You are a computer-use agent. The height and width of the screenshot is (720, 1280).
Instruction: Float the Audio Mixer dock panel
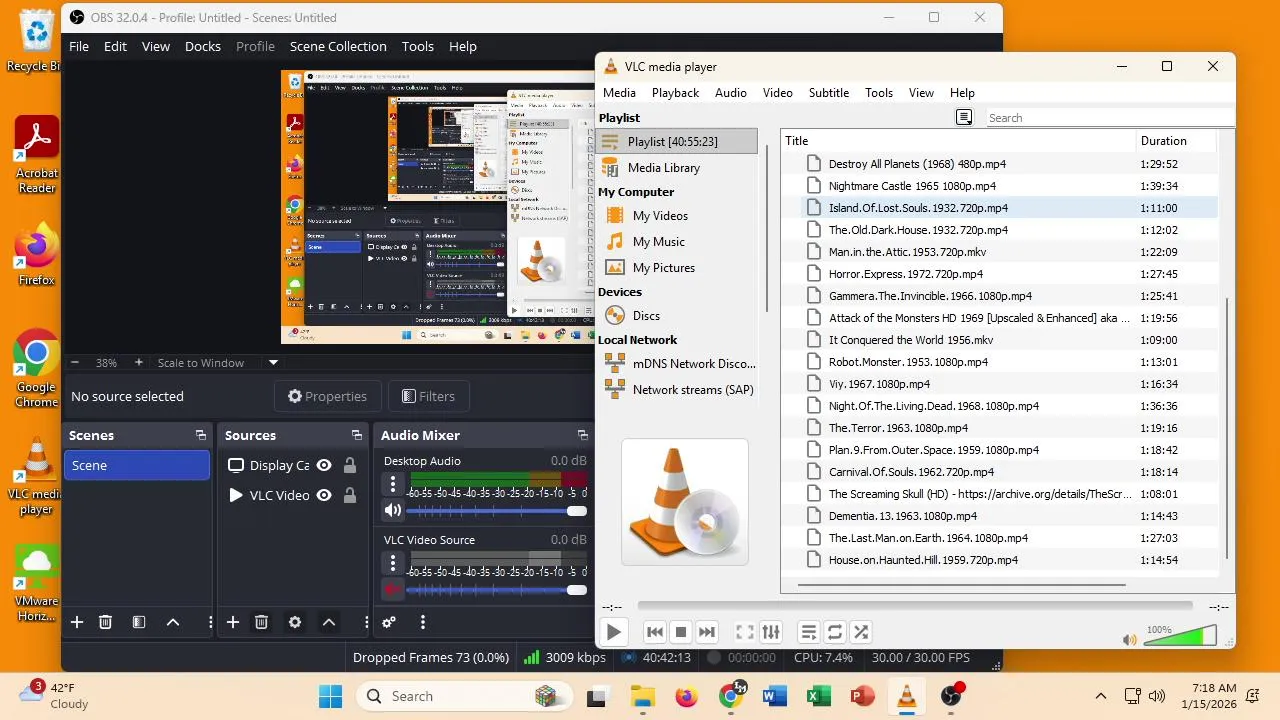(583, 435)
